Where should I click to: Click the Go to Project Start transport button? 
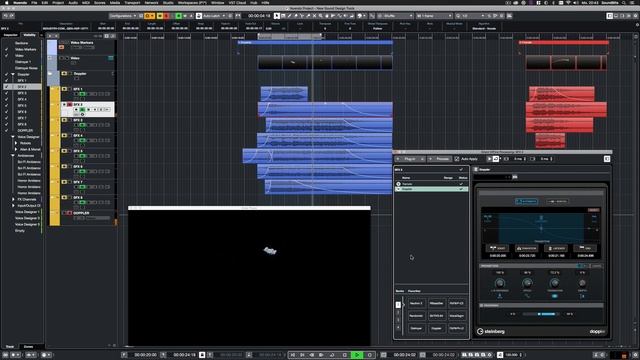point(293,355)
